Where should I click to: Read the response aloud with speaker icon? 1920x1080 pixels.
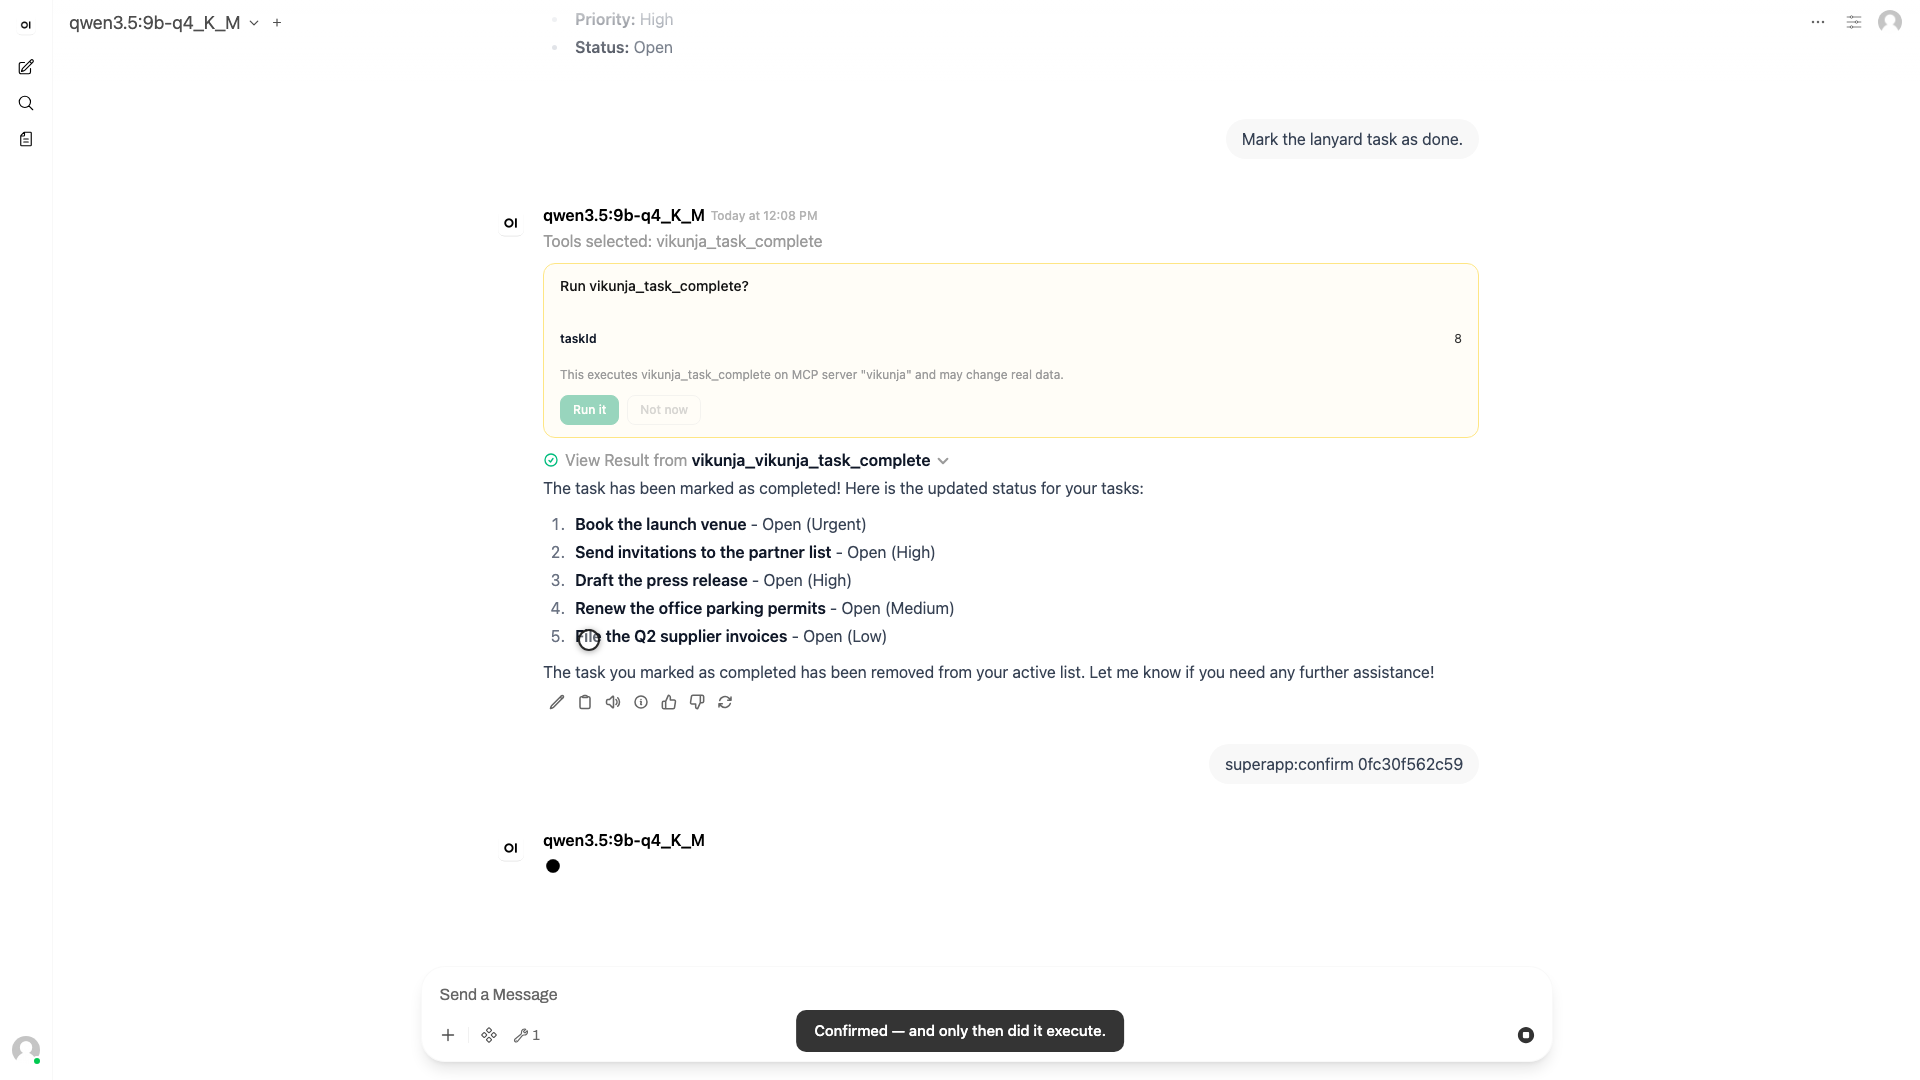[x=613, y=702]
